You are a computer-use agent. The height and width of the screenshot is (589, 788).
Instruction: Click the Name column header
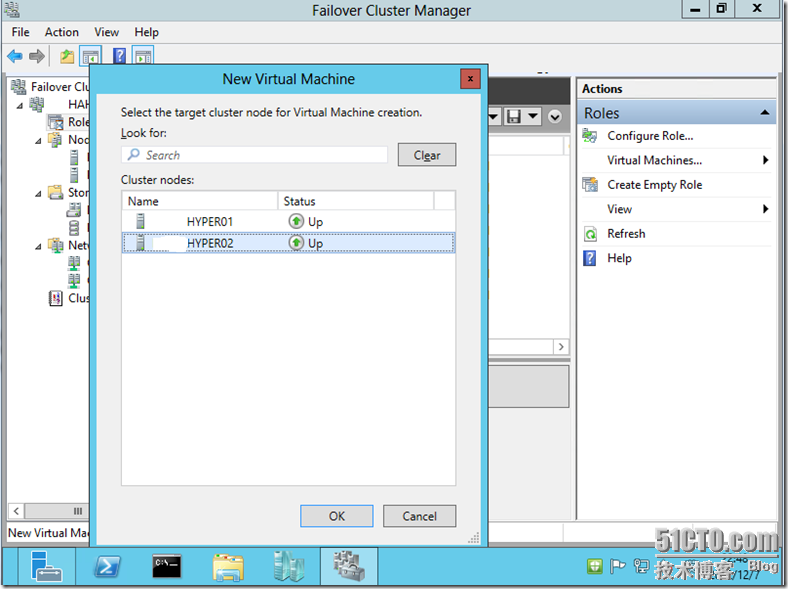coord(200,201)
